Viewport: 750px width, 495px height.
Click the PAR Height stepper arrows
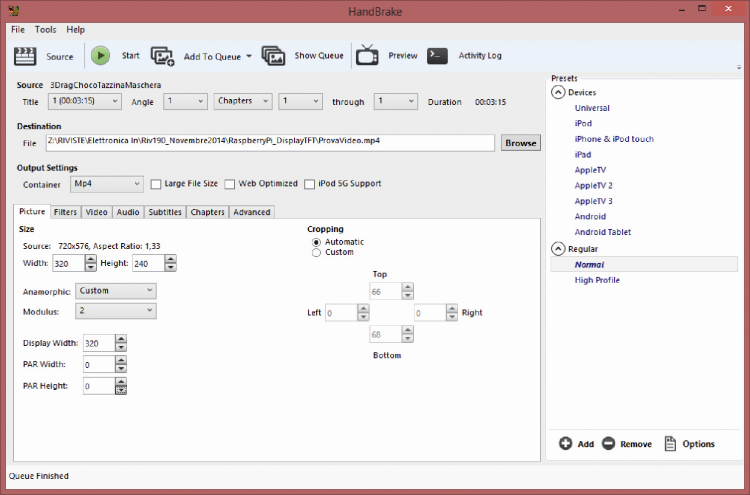(121, 386)
